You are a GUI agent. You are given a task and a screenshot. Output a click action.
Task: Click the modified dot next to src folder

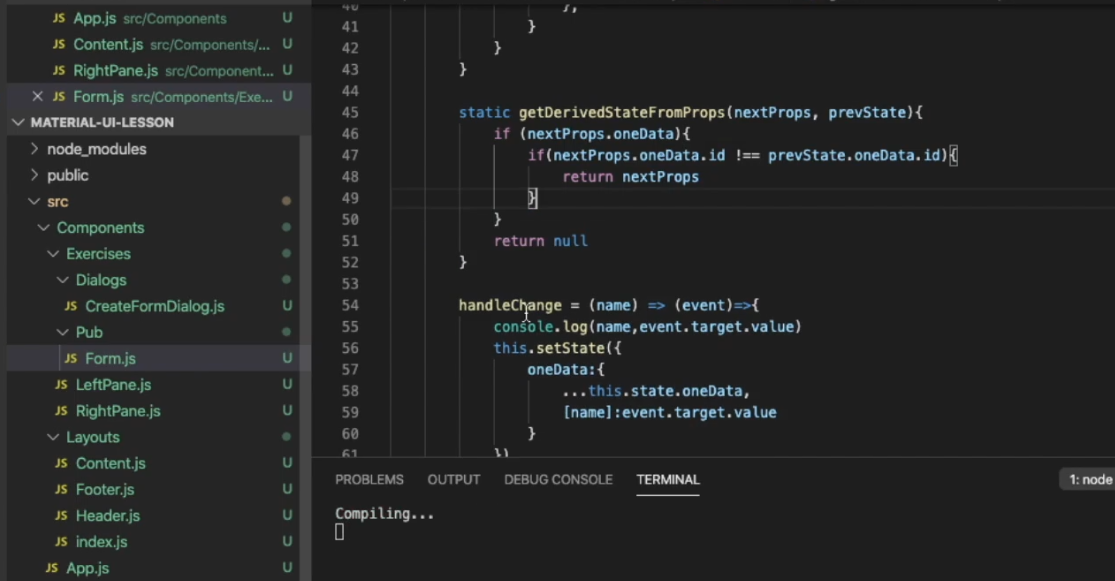(286, 201)
